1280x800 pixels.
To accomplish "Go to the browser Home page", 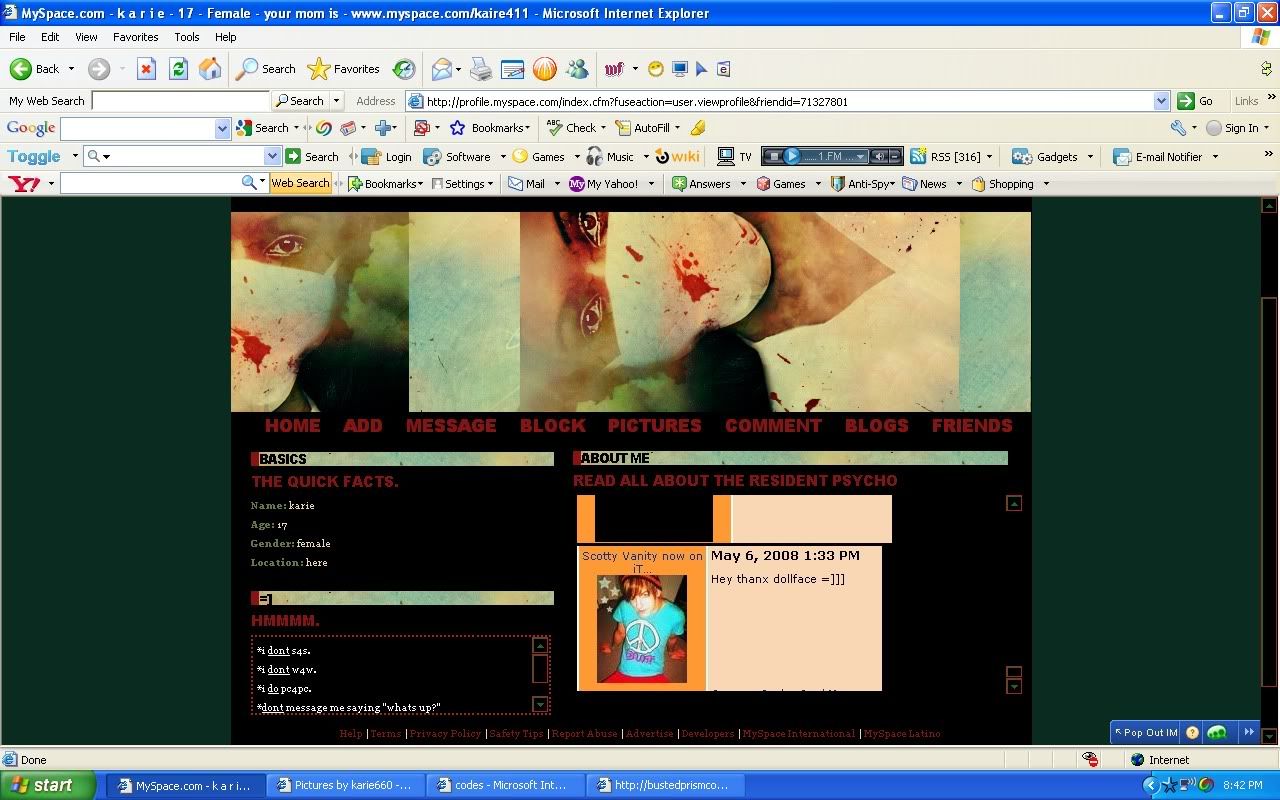I will 210,69.
